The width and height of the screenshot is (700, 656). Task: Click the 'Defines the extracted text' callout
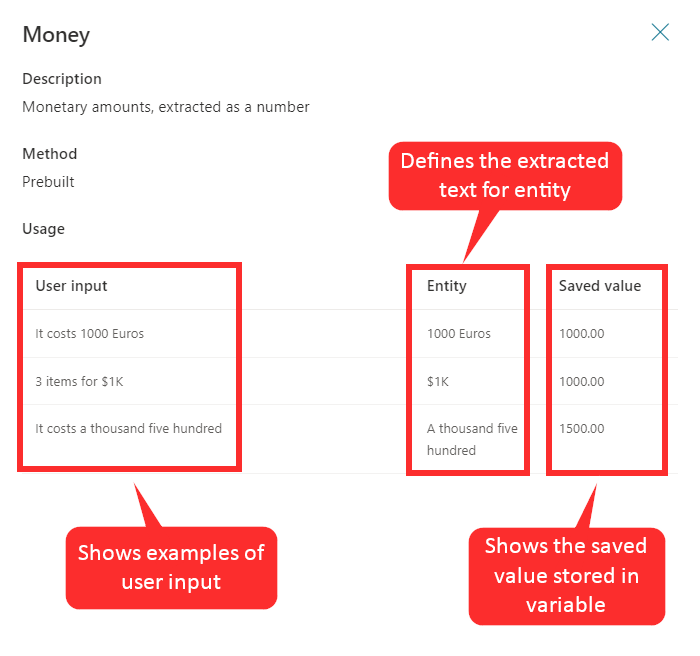(505, 175)
